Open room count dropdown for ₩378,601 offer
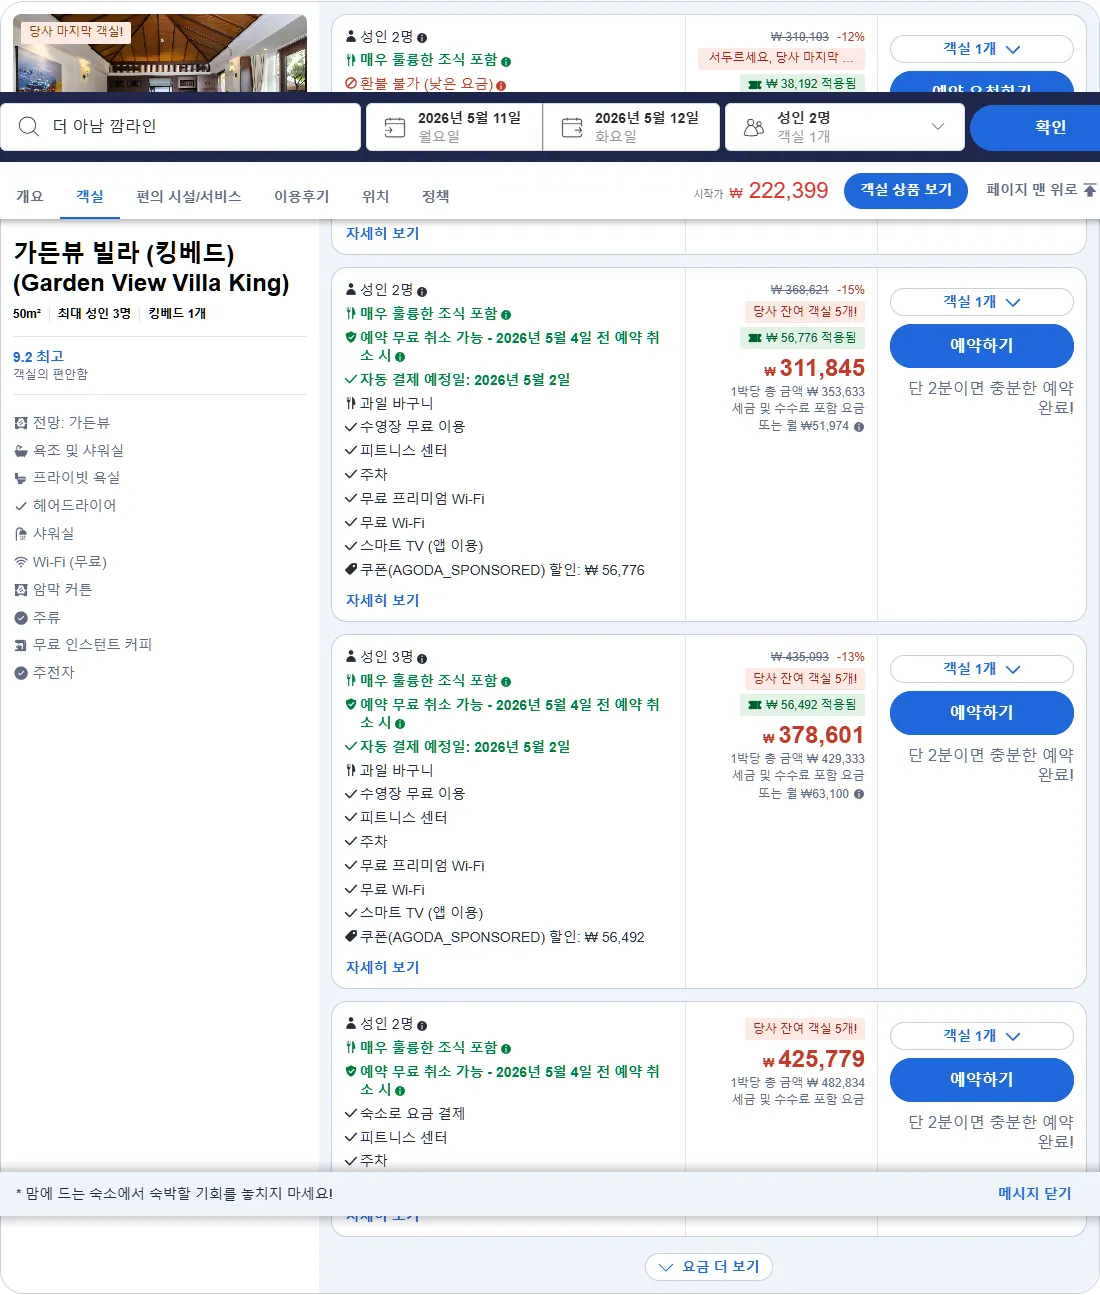This screenshot has height=1295, width=1100. click(x=982, y=669)
